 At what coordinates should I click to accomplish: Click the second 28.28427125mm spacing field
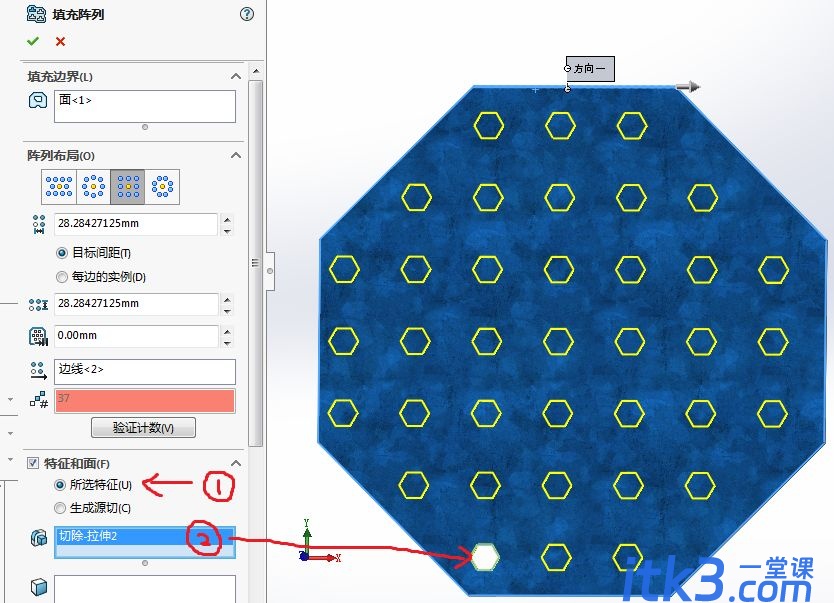pyautogui.click(x=136, y=304)
